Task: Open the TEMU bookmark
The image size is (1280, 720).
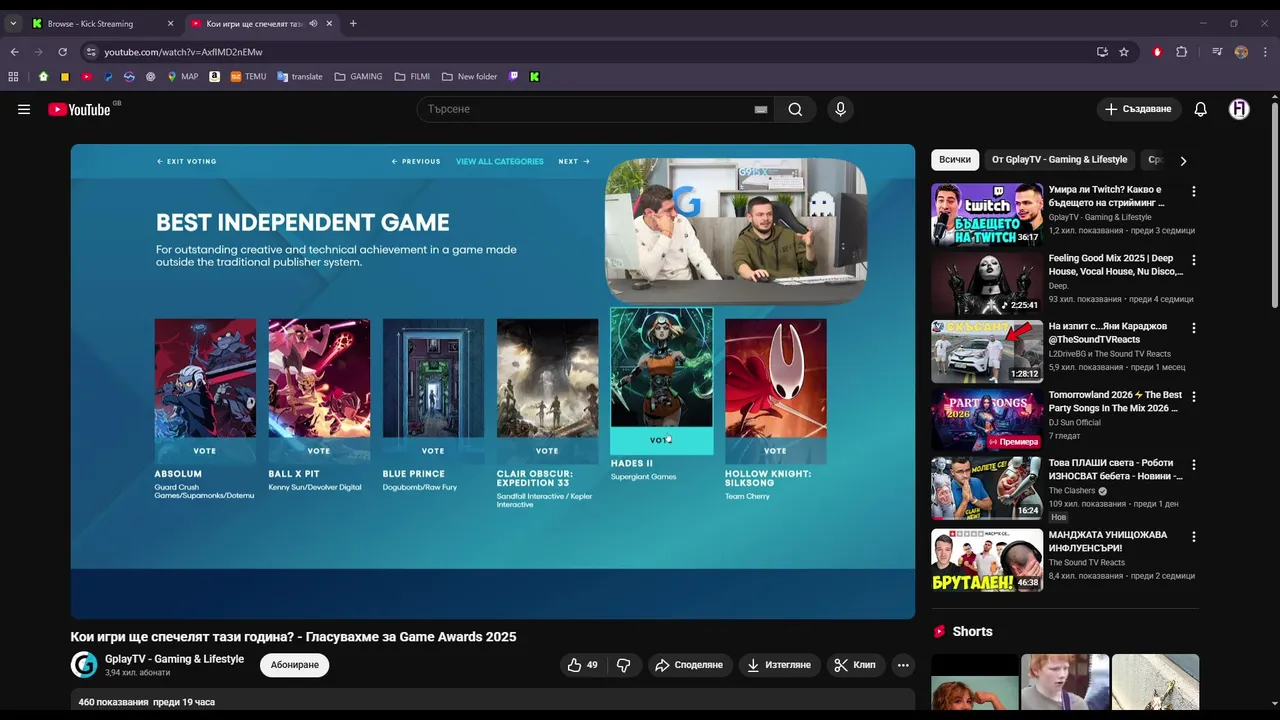Action: [248, 76]
